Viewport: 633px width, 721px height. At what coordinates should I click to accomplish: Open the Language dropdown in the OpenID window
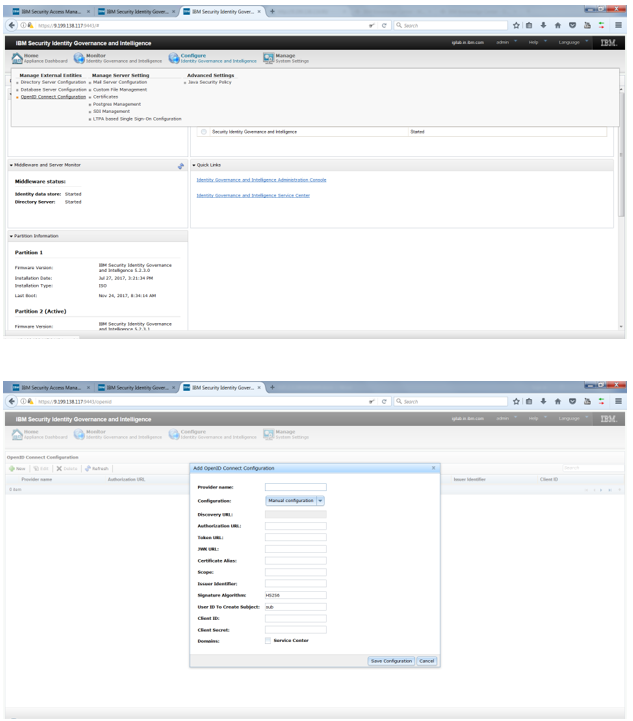pos(573,418)
